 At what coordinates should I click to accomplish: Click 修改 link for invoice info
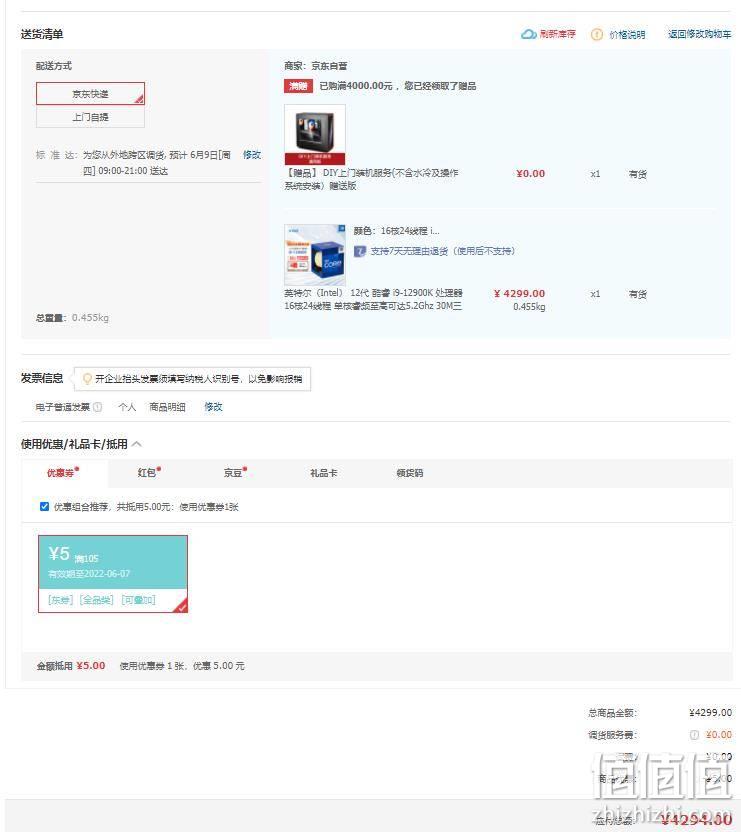coord(213,407)
